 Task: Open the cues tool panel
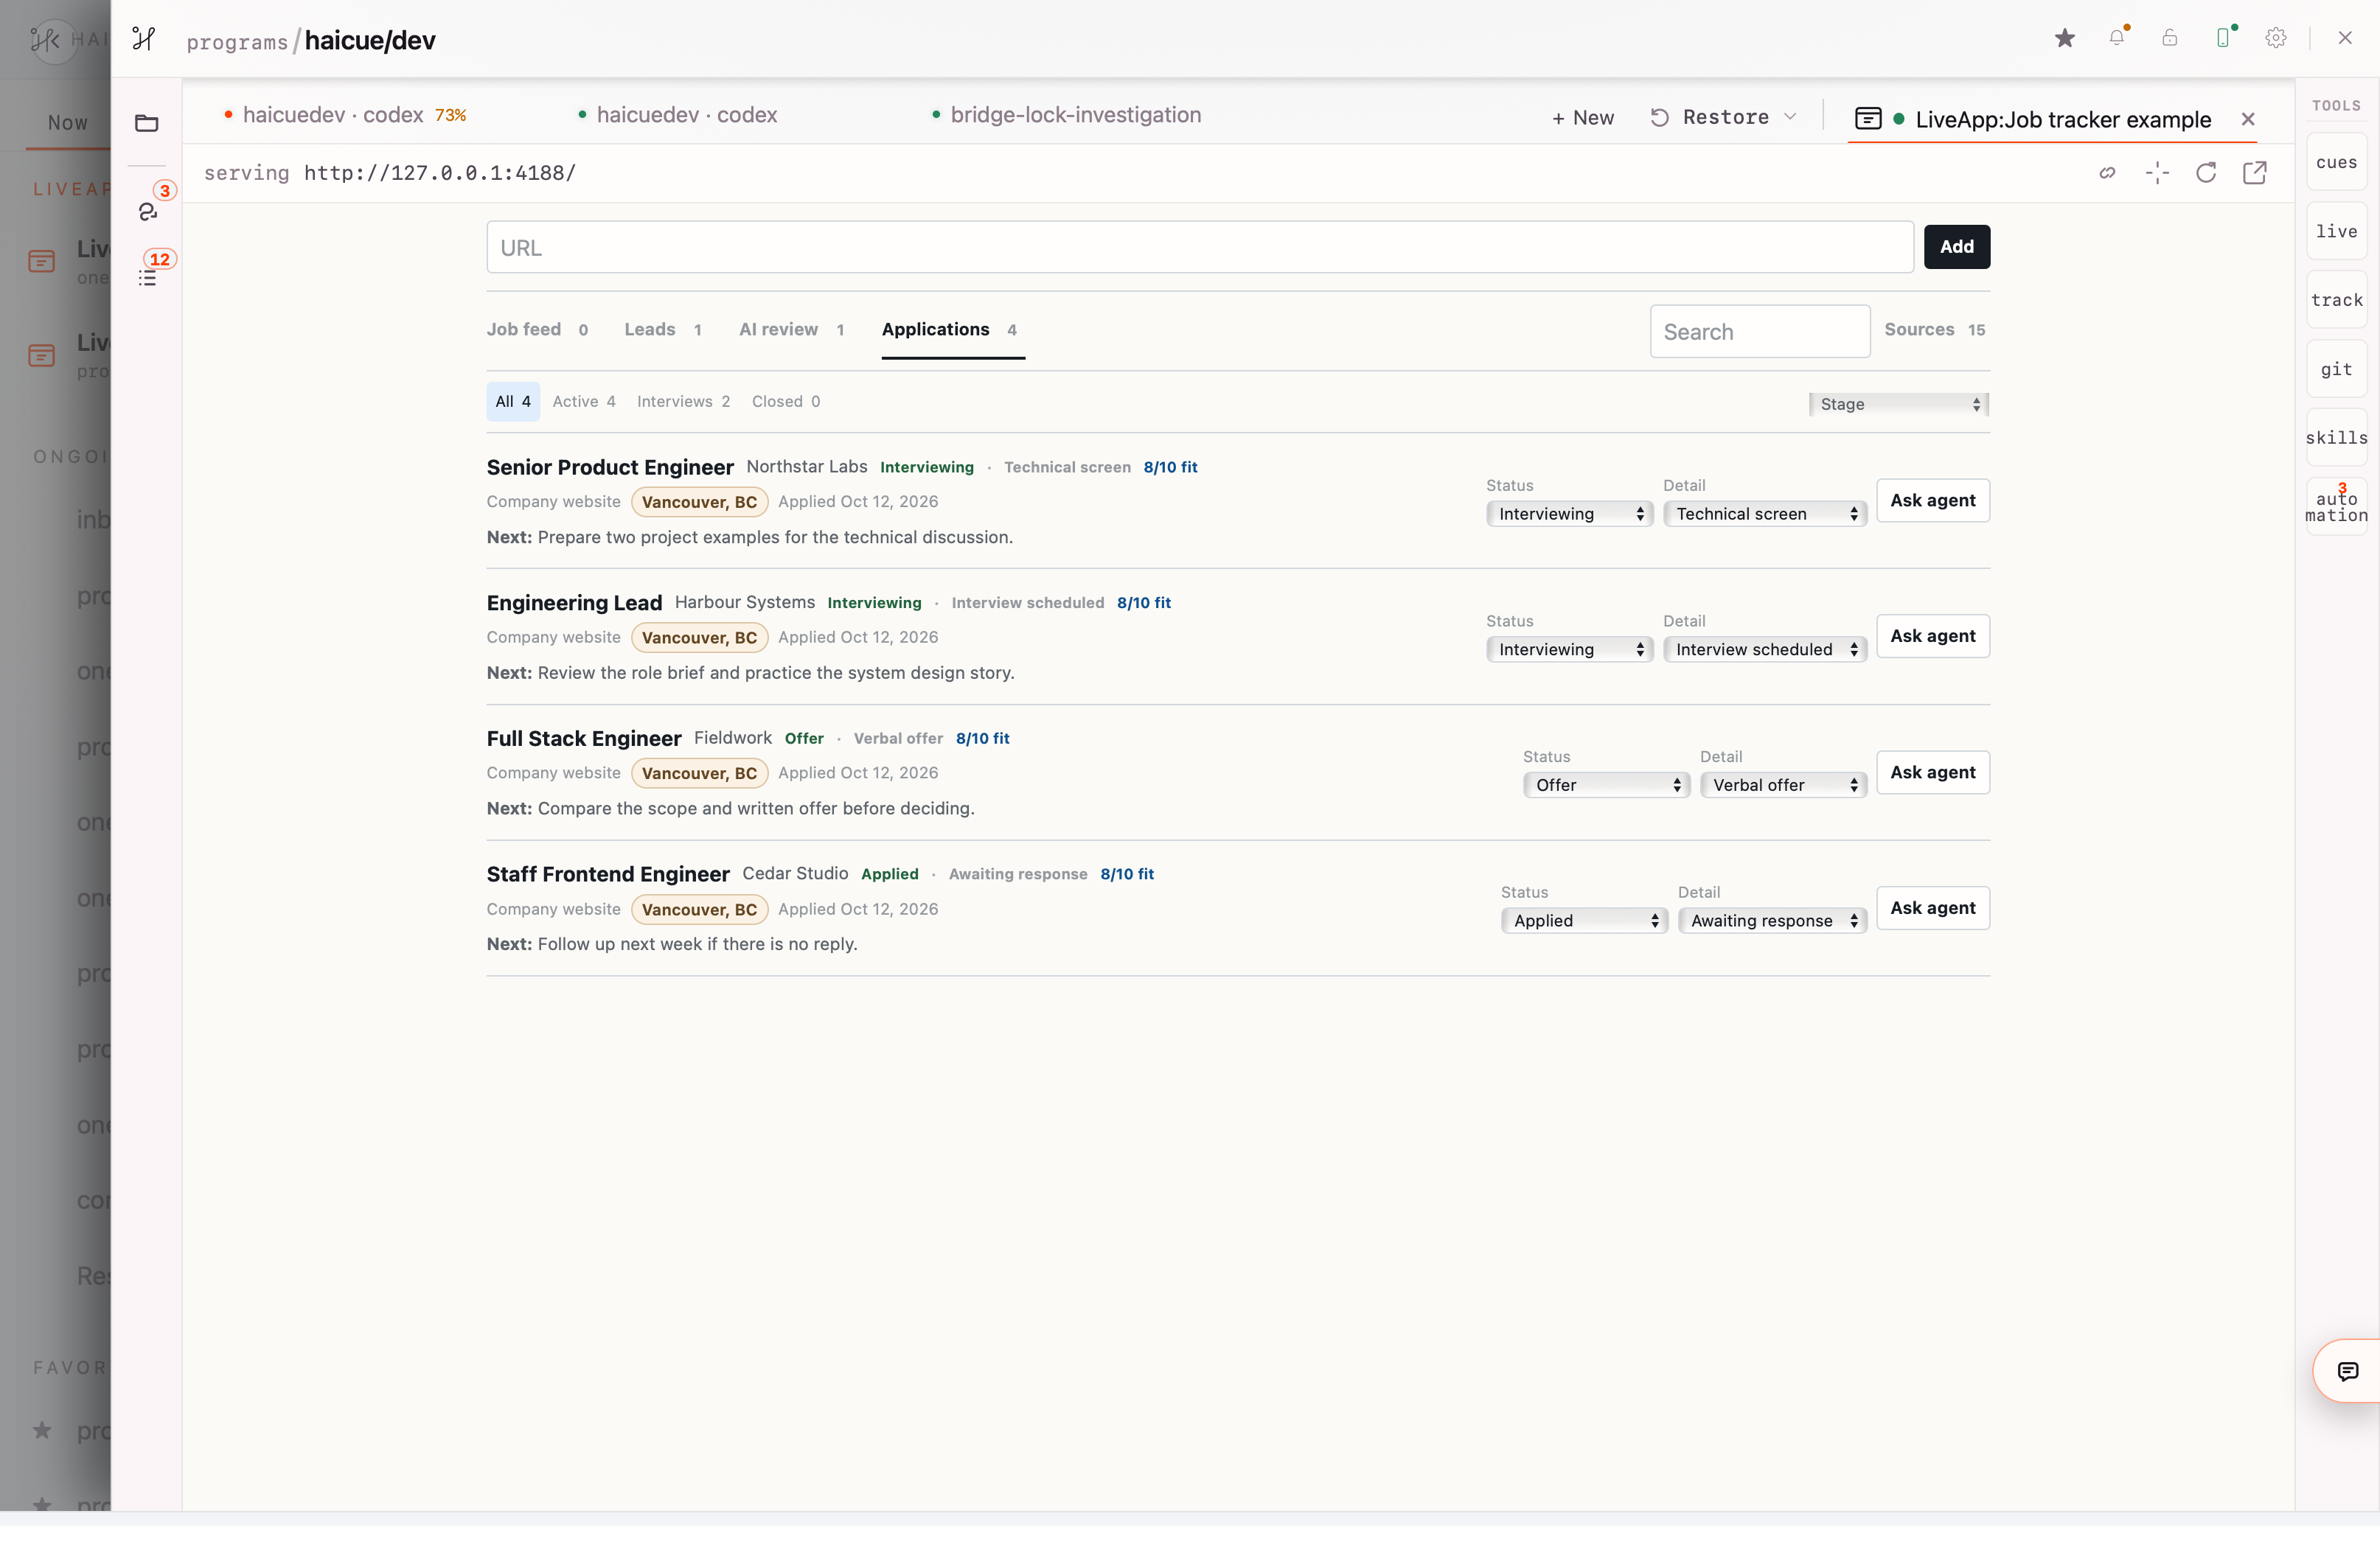tap(2336, 162)
